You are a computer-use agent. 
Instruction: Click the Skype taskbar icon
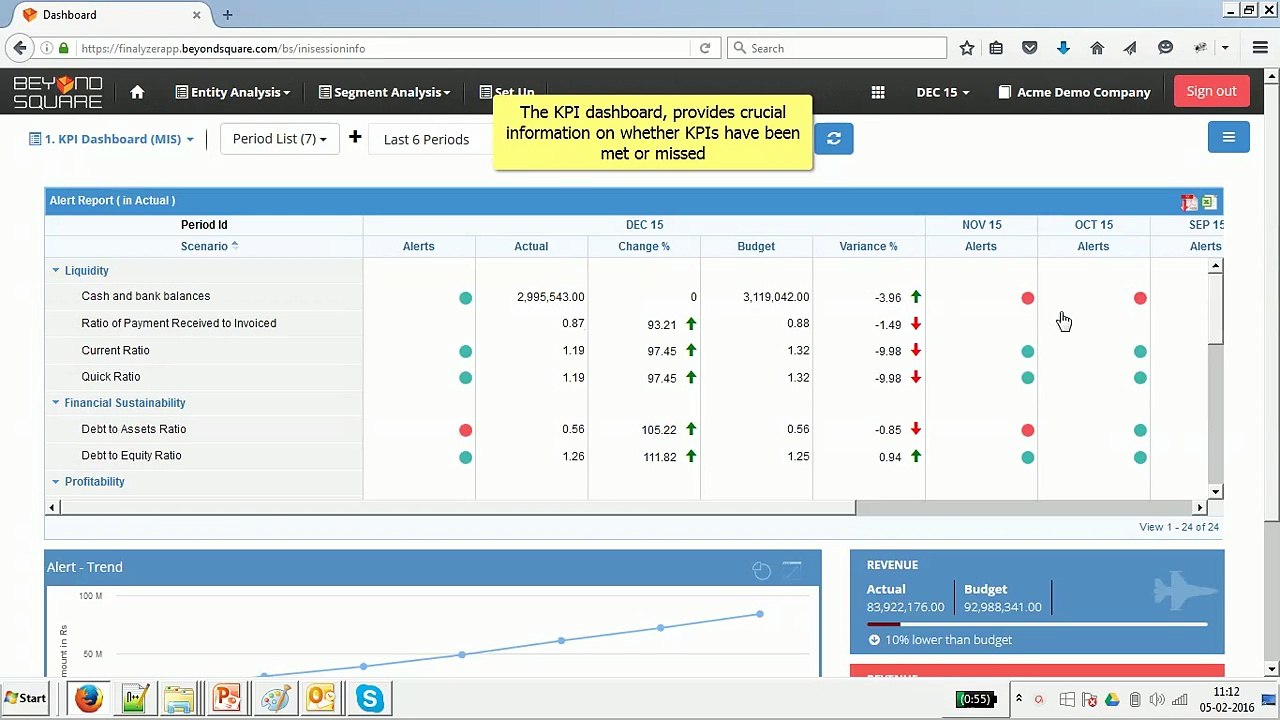pyautogui.click(x=369, y=698)
